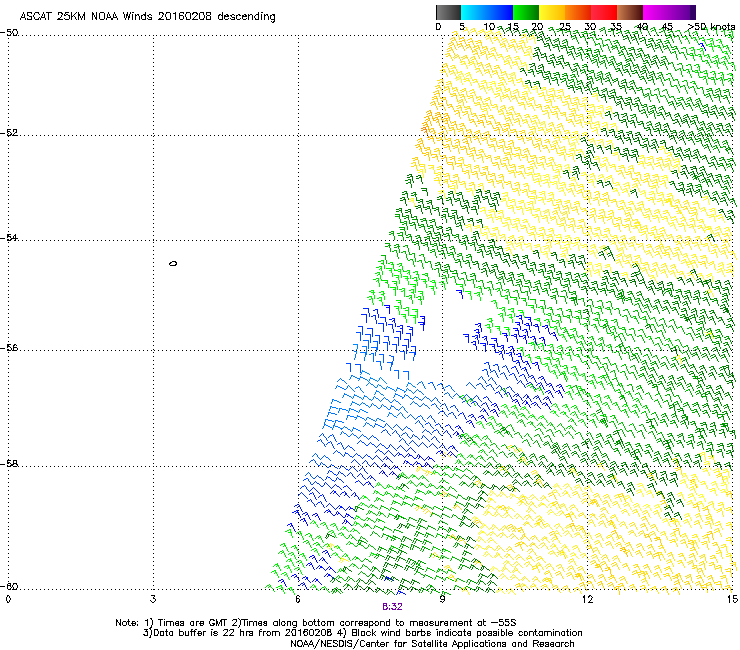Click the note line 'Data buffer is 22 hrs'
This screenshot has height=650, width=740.
(362, 633)
